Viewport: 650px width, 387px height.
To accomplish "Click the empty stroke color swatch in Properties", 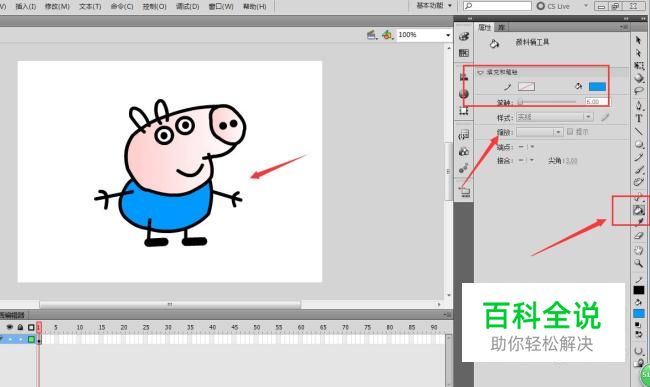I will (526, 86).
